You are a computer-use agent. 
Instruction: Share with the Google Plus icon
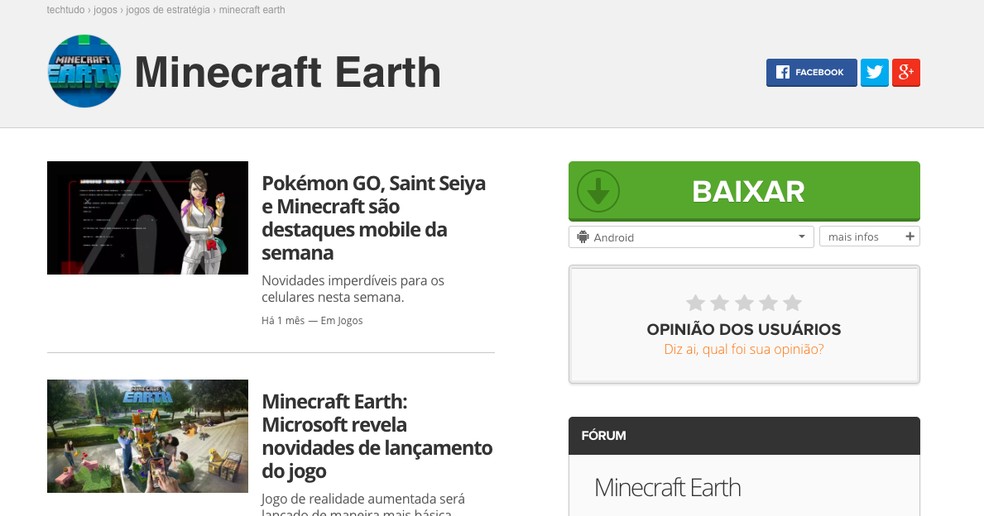[x=906, y=72]
